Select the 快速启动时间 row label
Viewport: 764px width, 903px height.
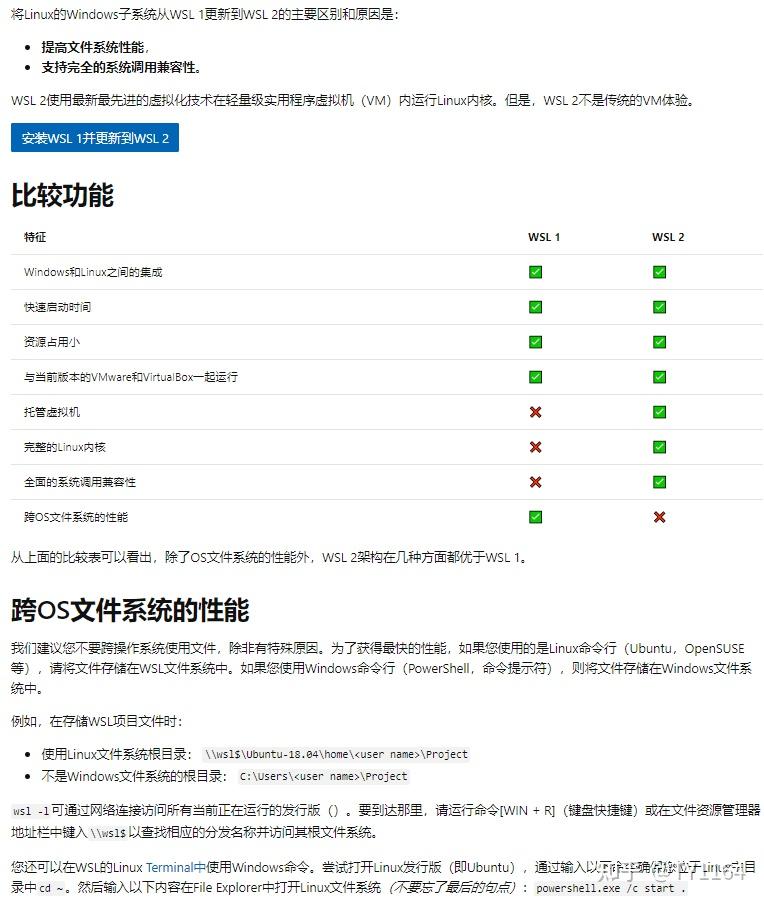[x=57, y=307]
